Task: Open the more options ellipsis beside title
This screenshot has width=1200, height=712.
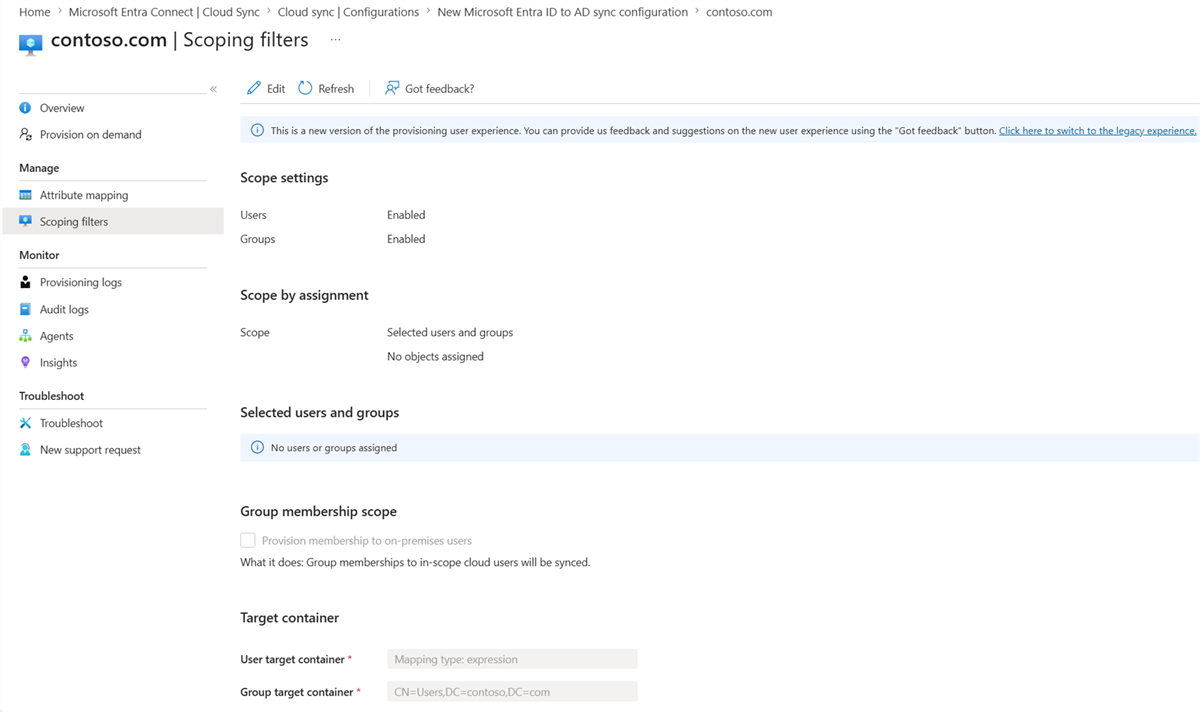Action: pyautogui.click(x=335, y=40)
